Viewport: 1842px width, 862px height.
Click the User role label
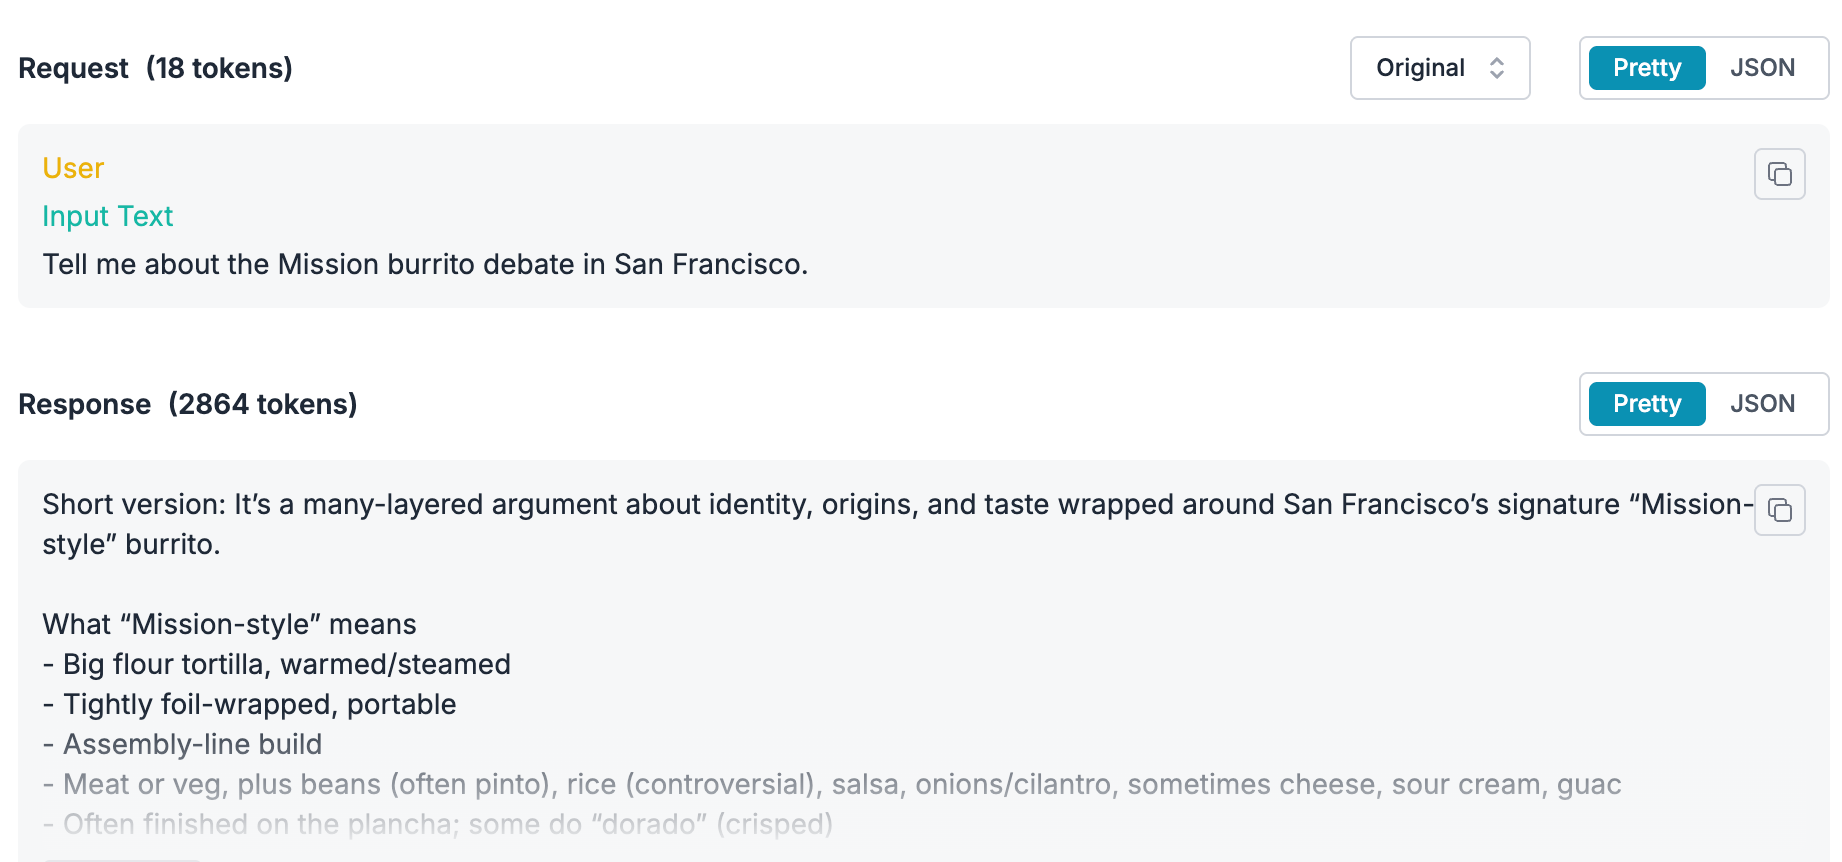tap(73, 168)
